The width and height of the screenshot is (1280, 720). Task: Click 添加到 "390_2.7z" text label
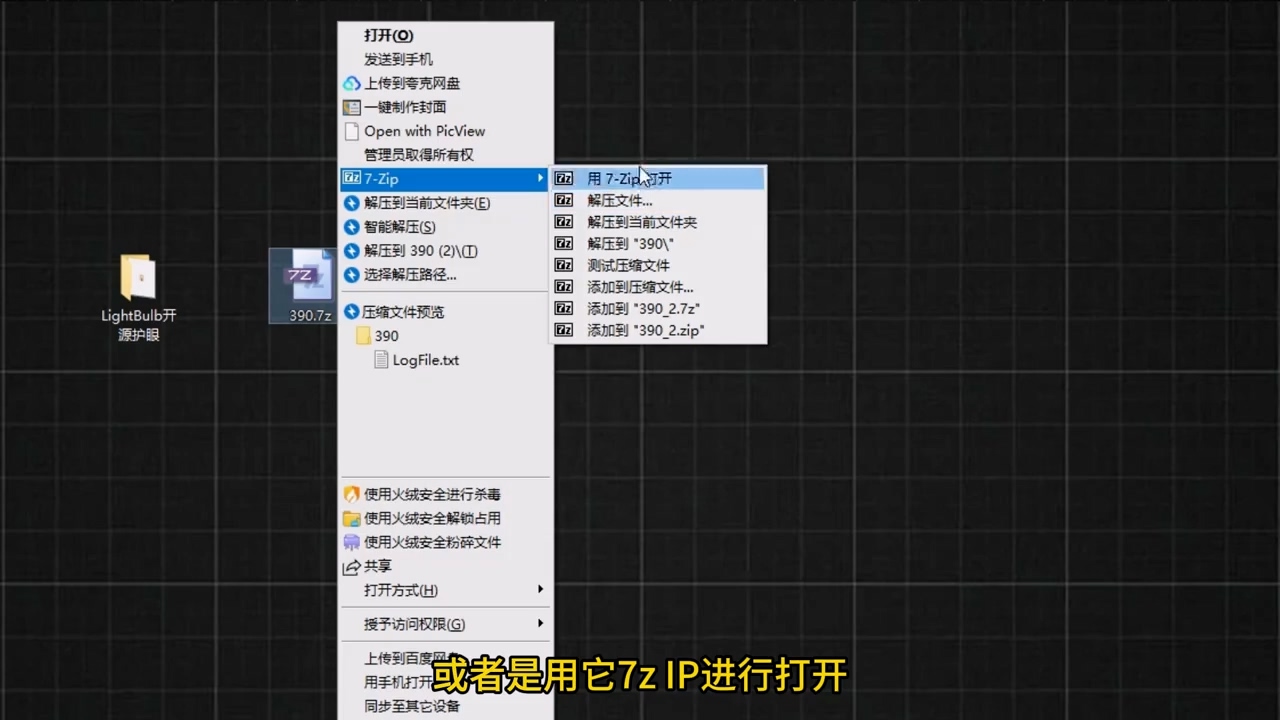coord(643,309)
